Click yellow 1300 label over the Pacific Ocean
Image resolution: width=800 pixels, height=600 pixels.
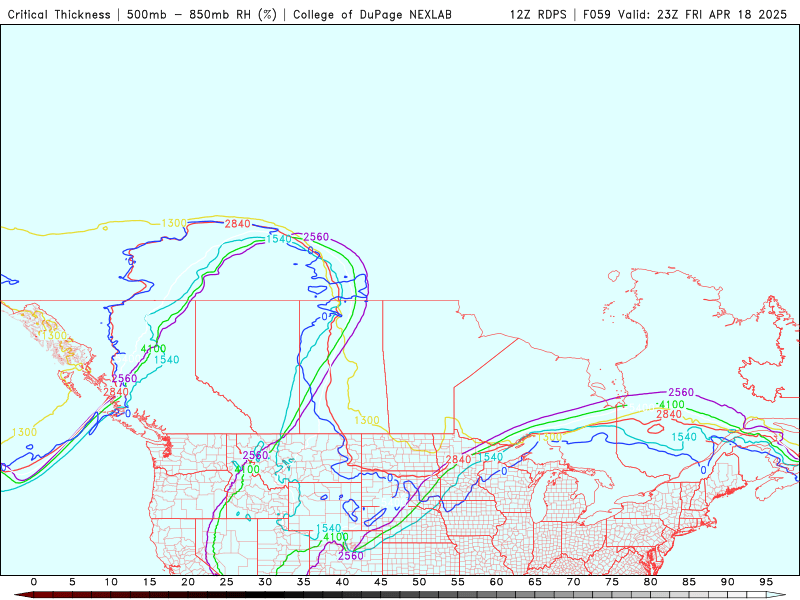(24, 432)
